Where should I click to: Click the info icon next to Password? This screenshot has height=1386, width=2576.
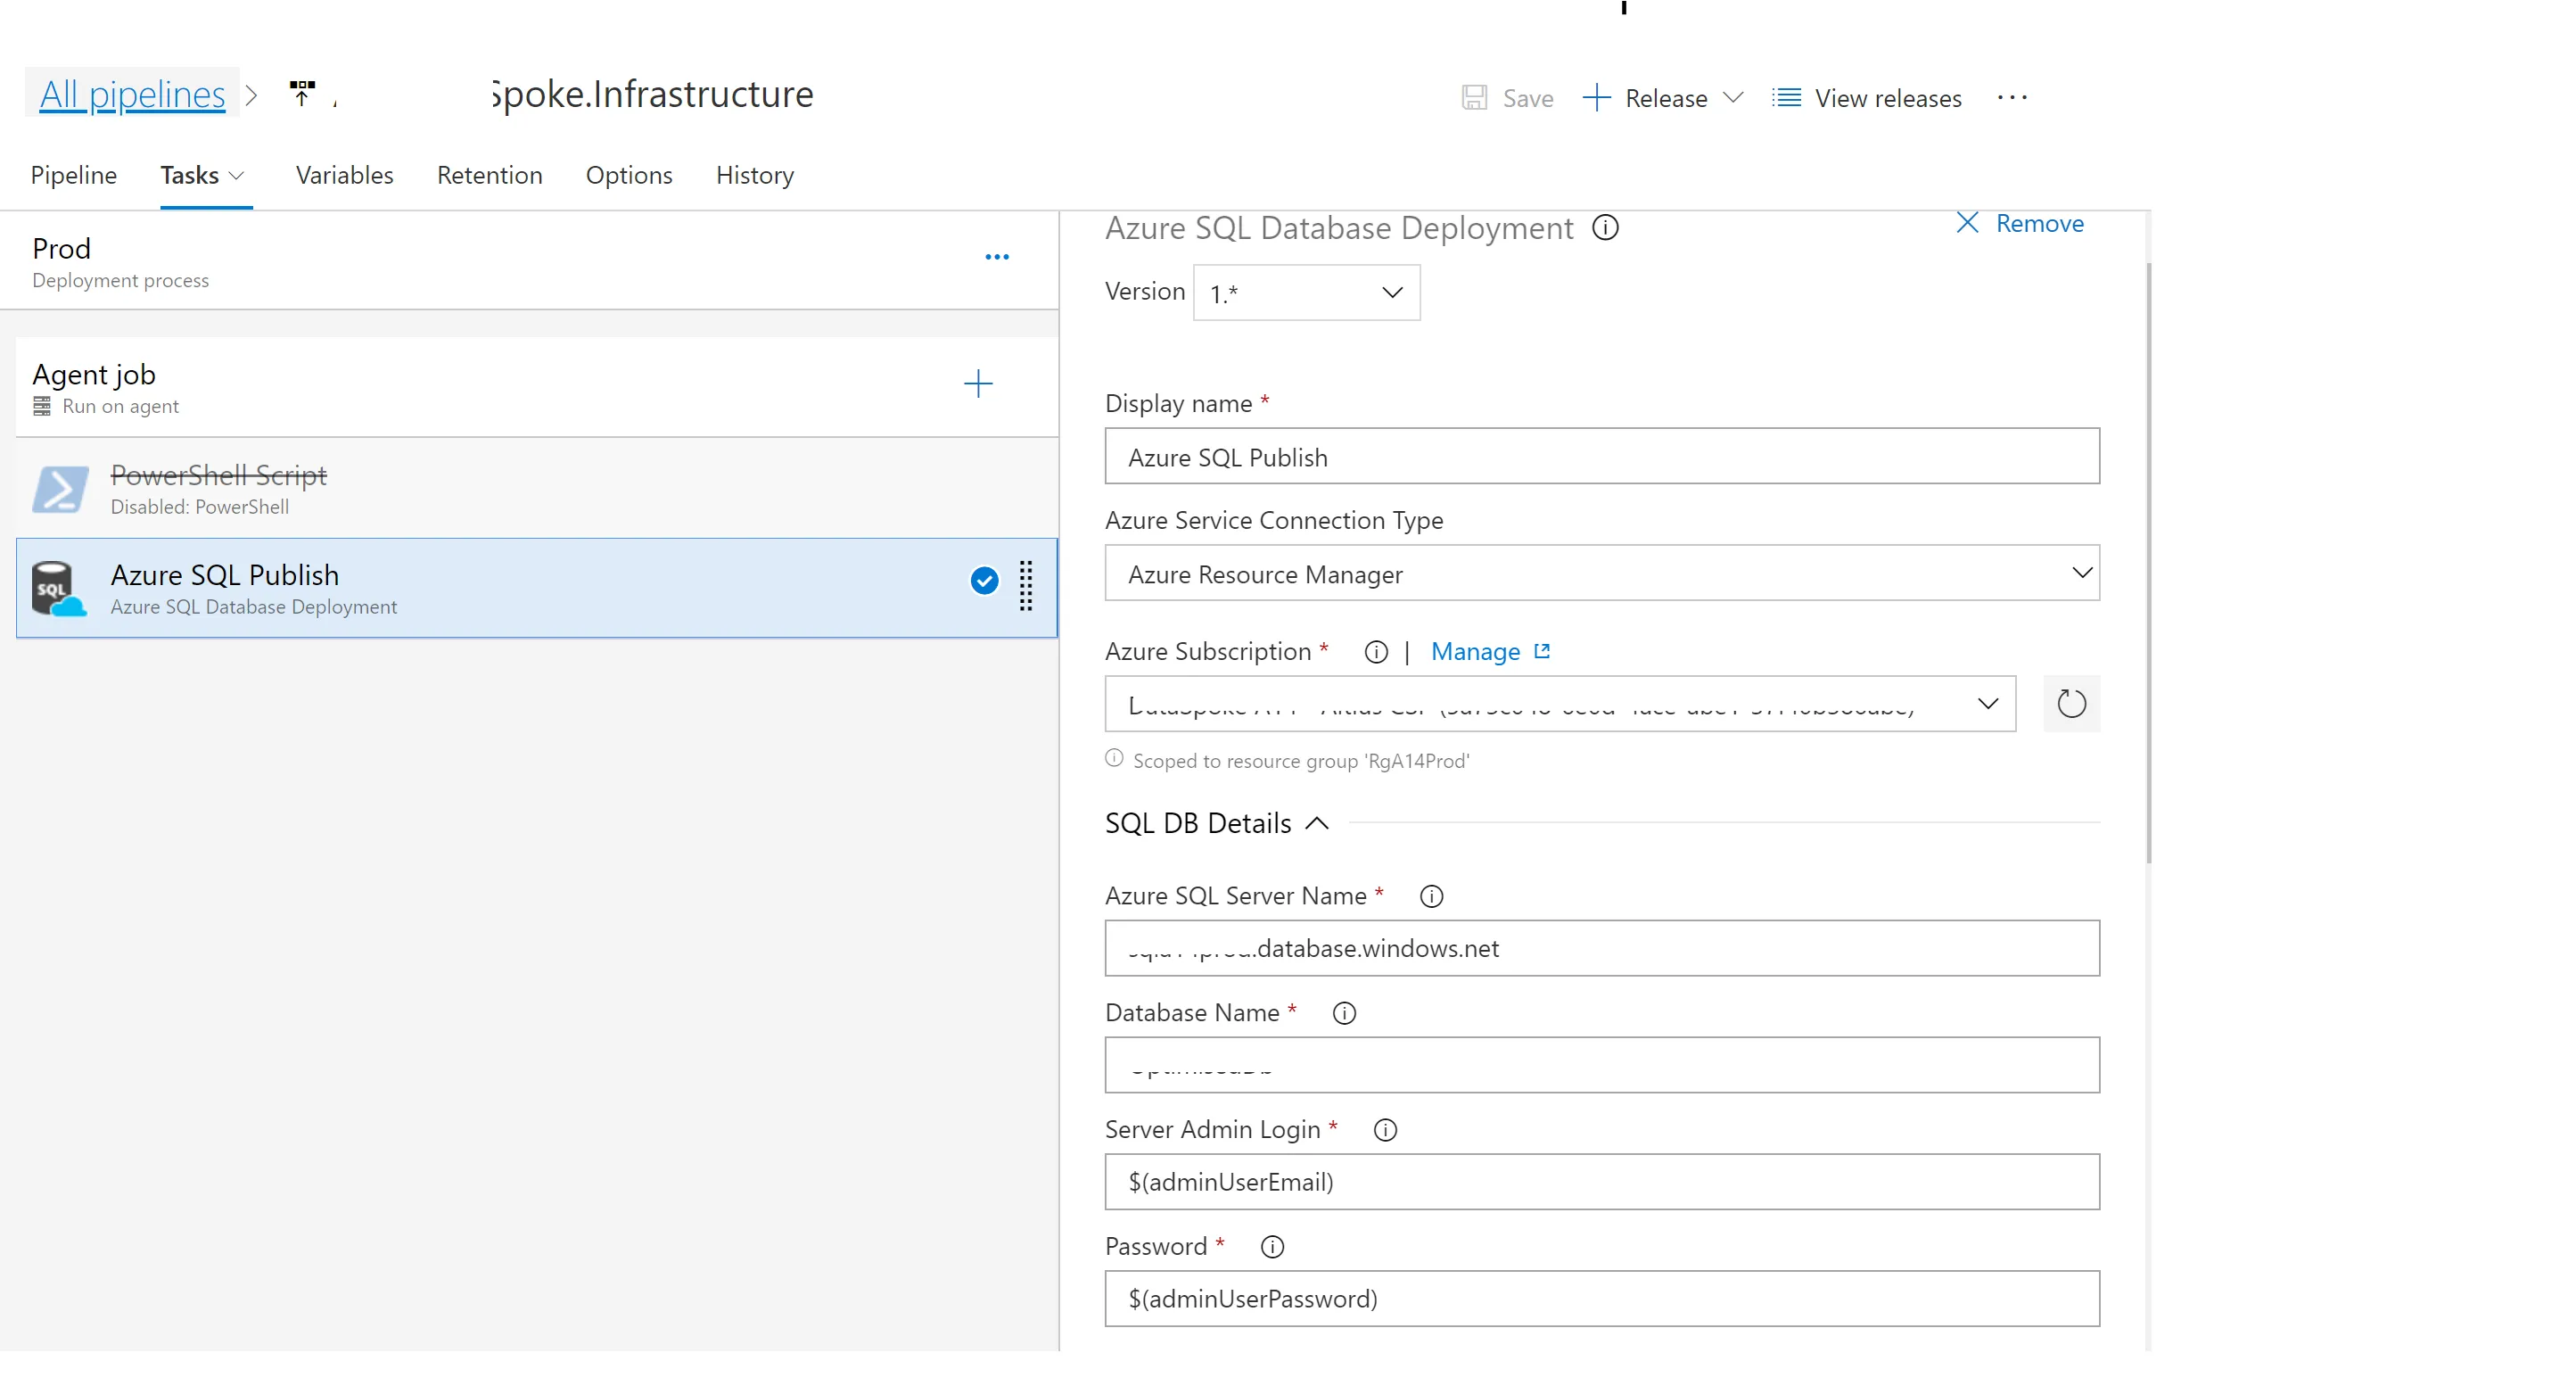[1272, 1247]
